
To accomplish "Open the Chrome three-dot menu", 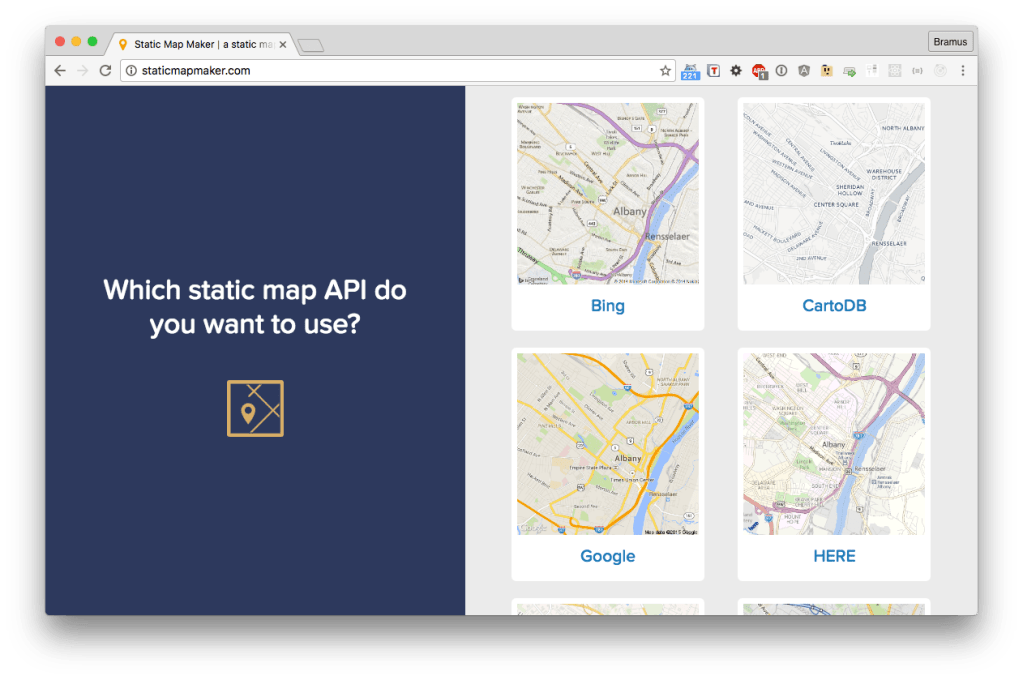I will click(962, 71).
